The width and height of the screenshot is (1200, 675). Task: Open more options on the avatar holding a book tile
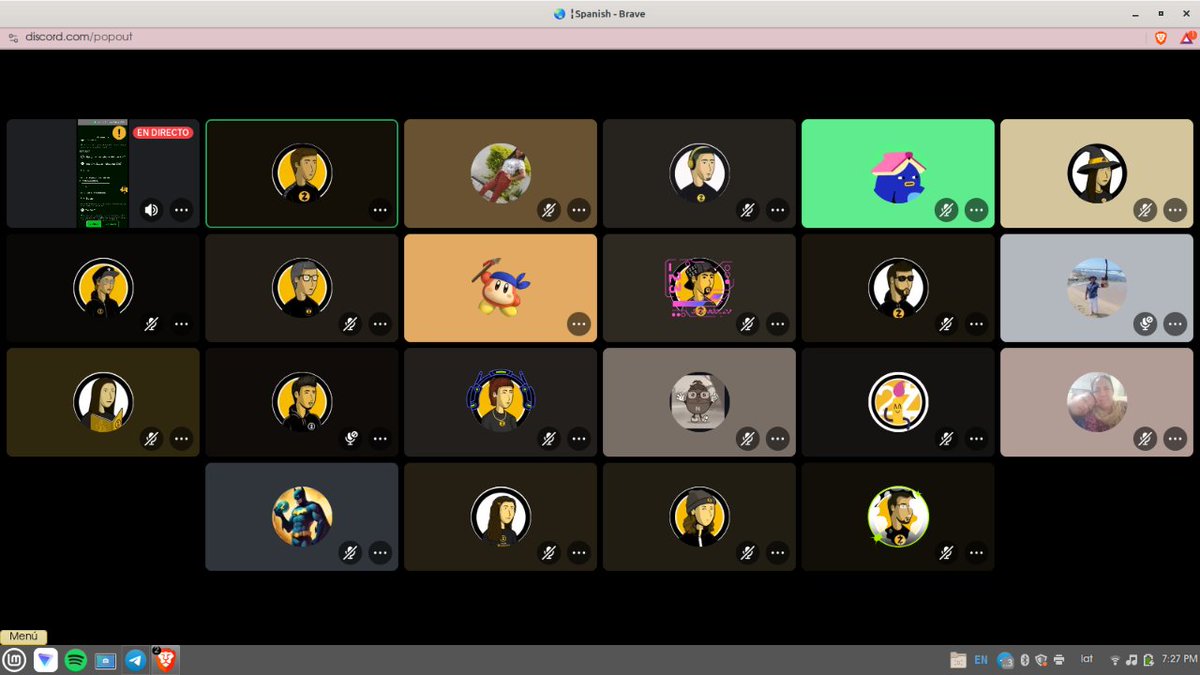pyautogui.click(x=181, y=438)
